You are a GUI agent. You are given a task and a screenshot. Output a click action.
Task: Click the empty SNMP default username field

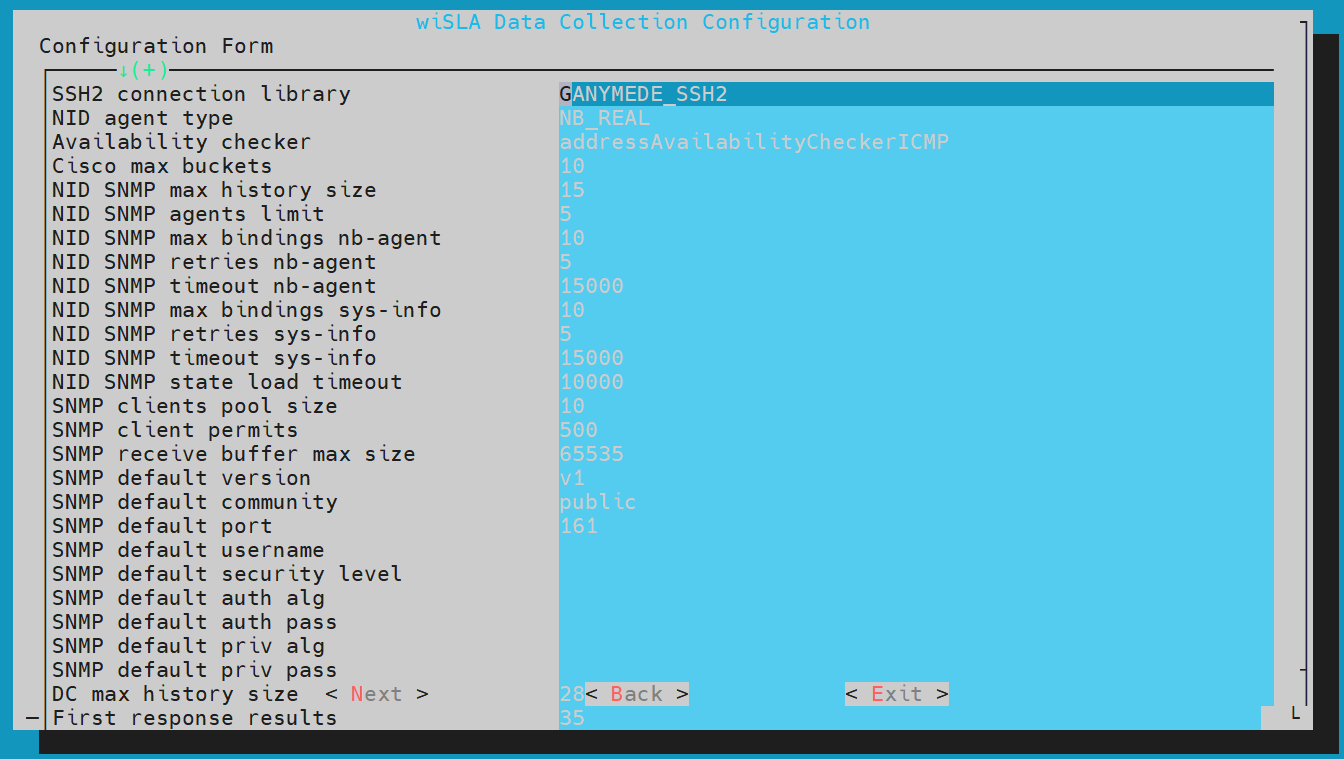915,550
